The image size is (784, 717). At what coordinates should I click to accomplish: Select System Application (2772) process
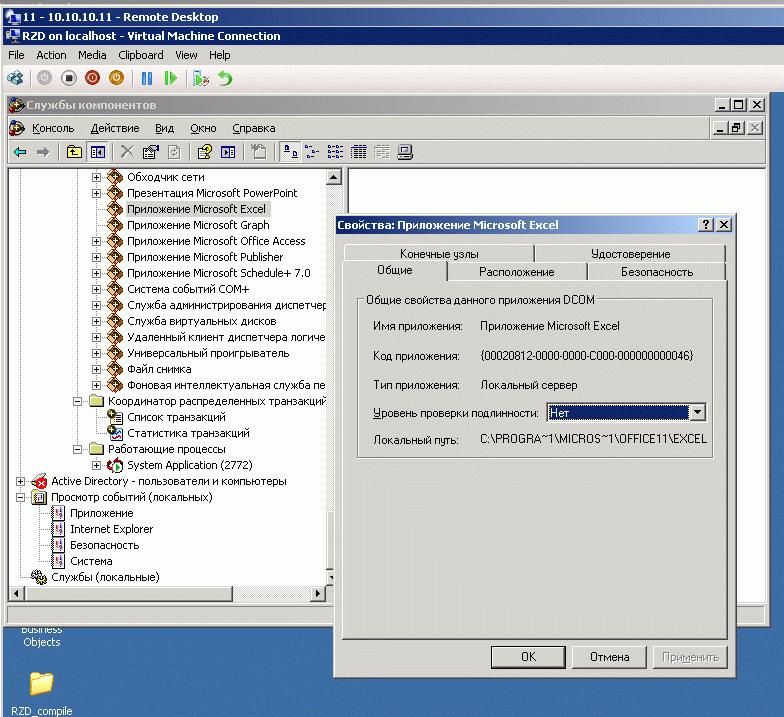(190, 465)
